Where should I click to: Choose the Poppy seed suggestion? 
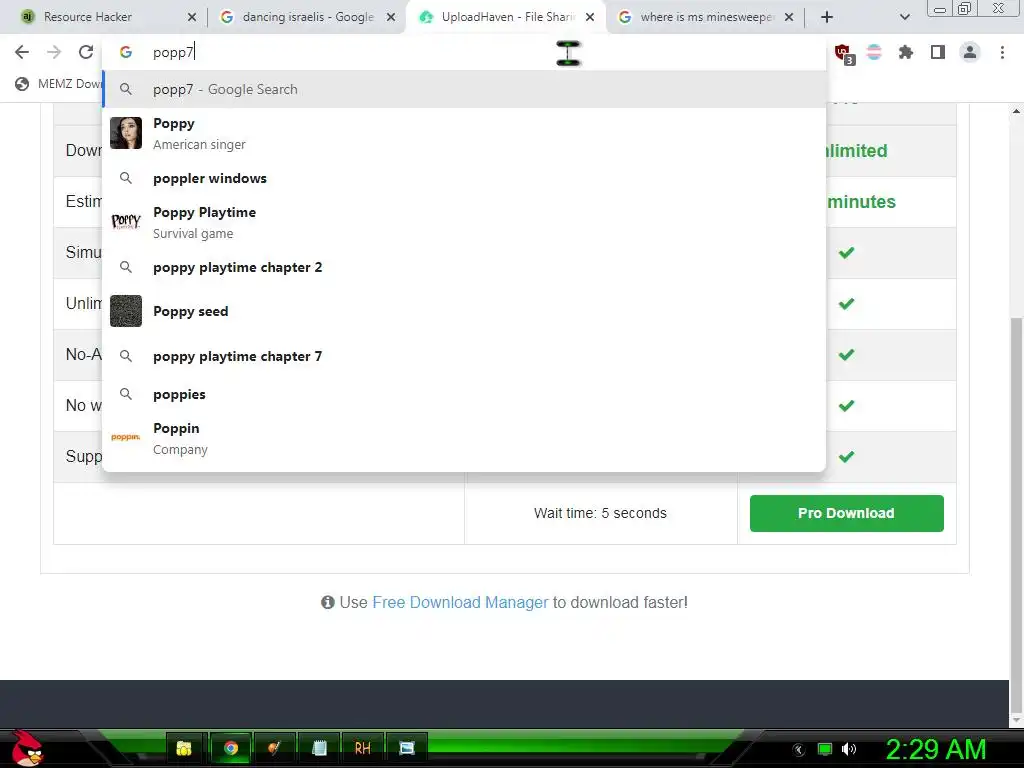464,311
